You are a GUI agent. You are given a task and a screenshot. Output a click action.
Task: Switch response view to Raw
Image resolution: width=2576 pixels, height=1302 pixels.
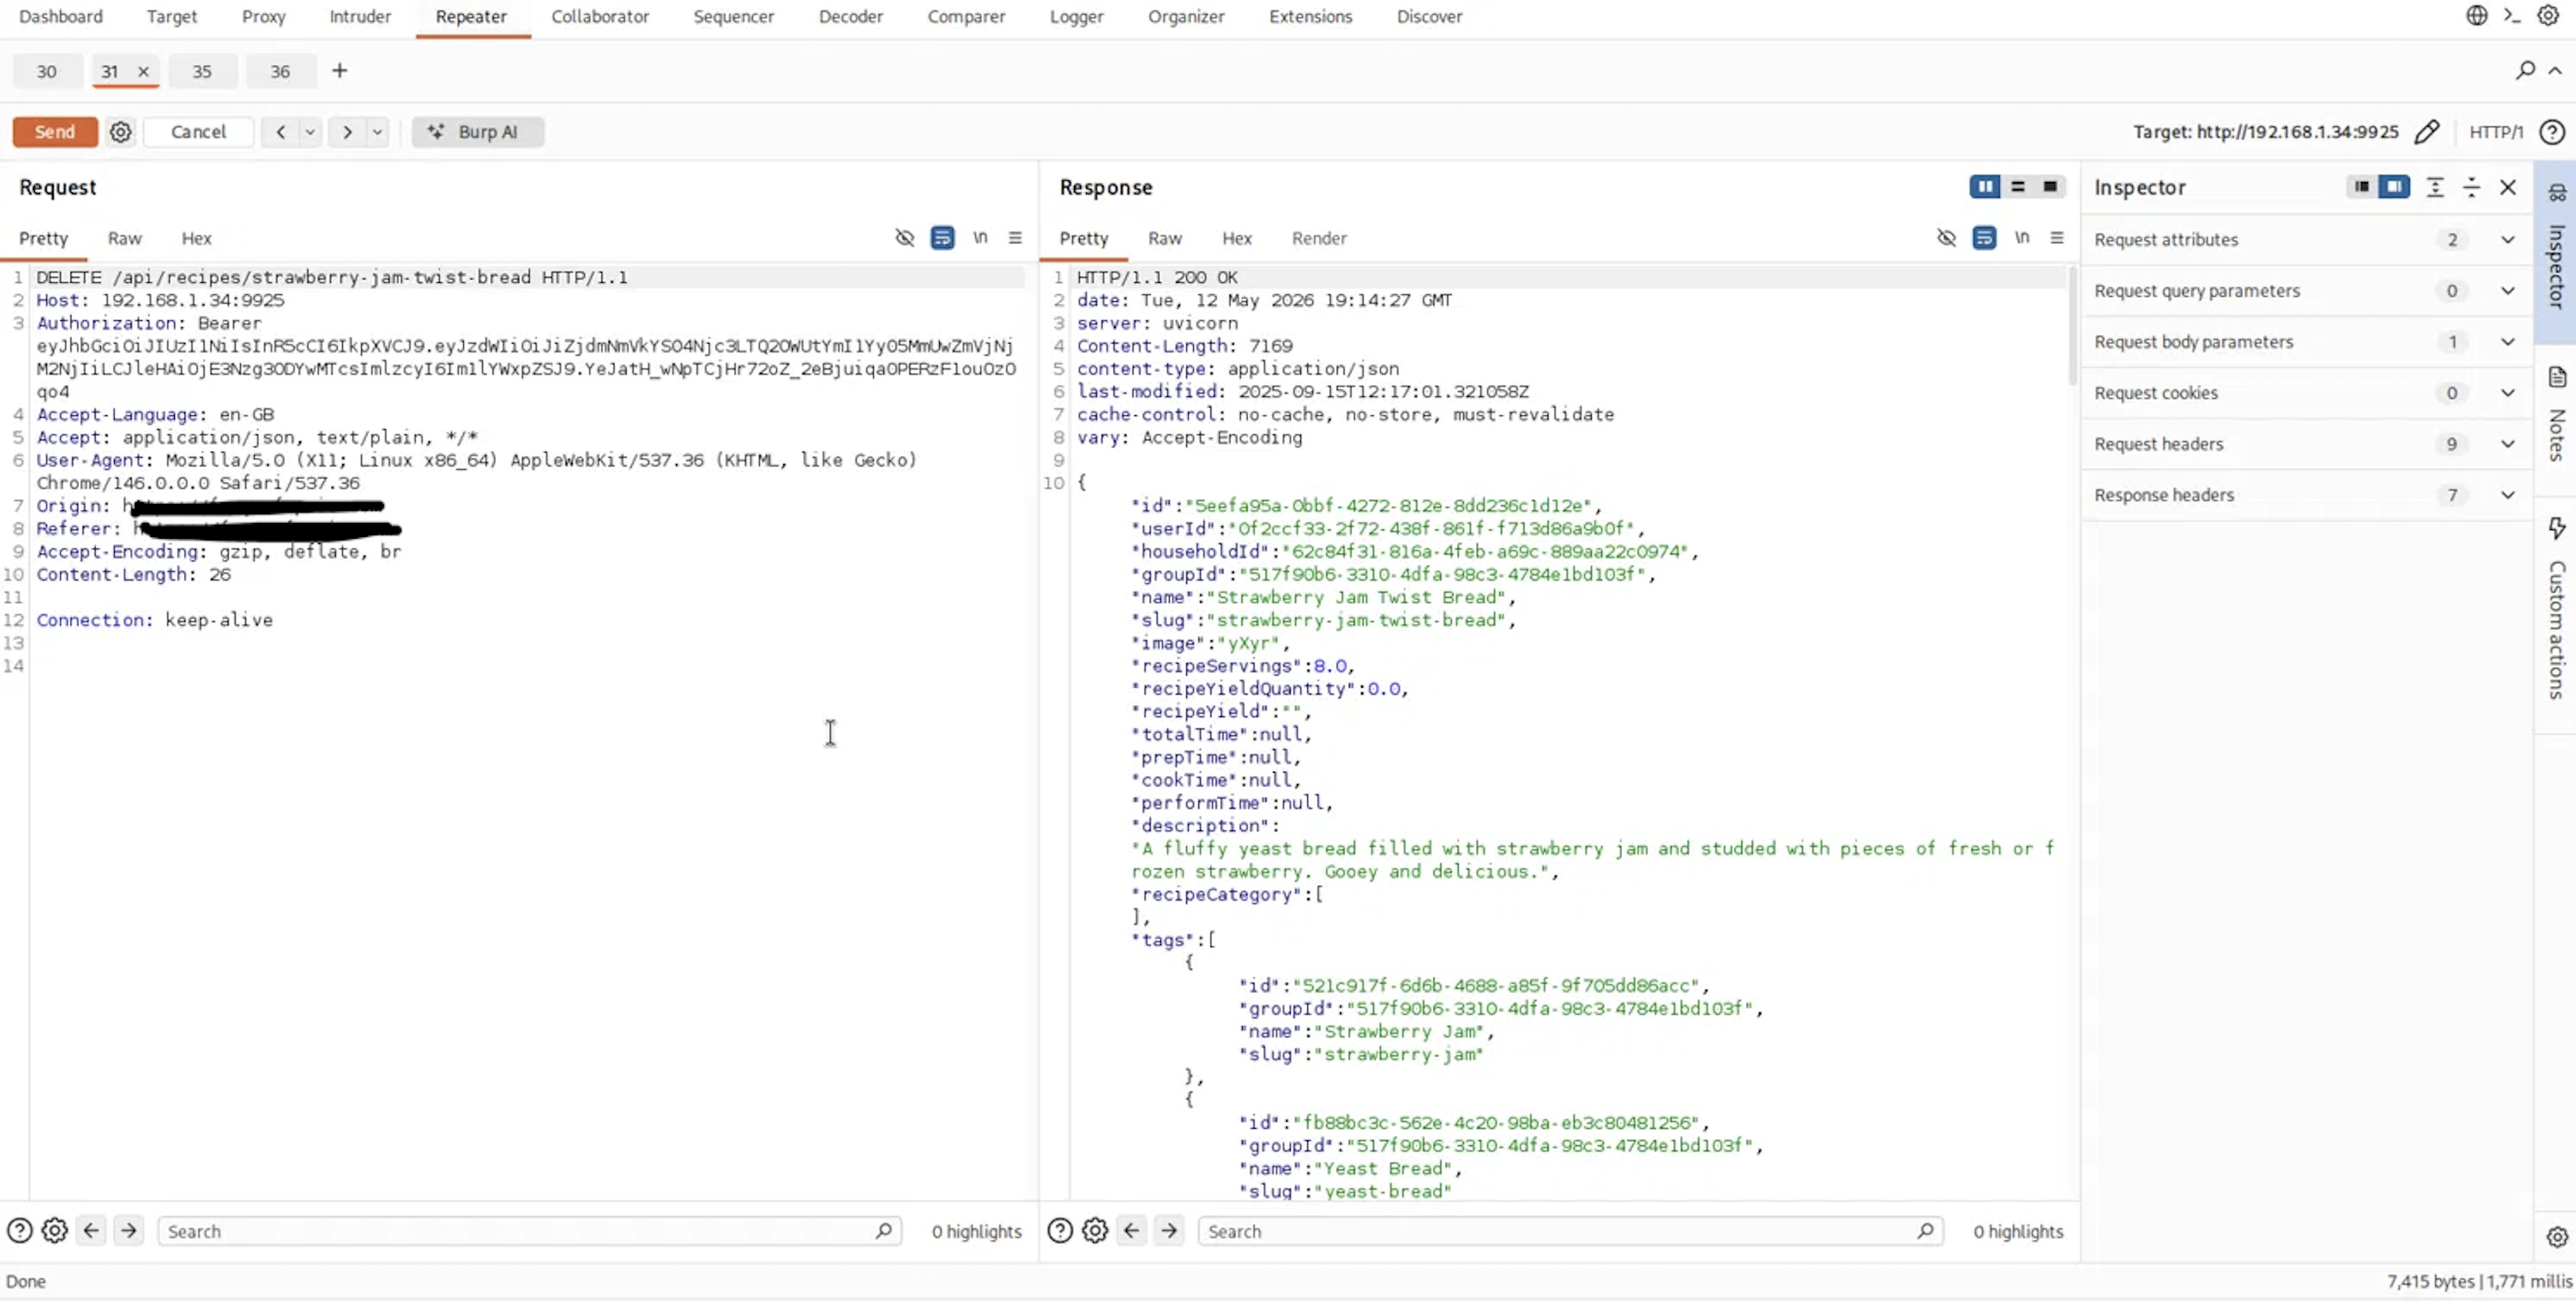click(1165, 238)
